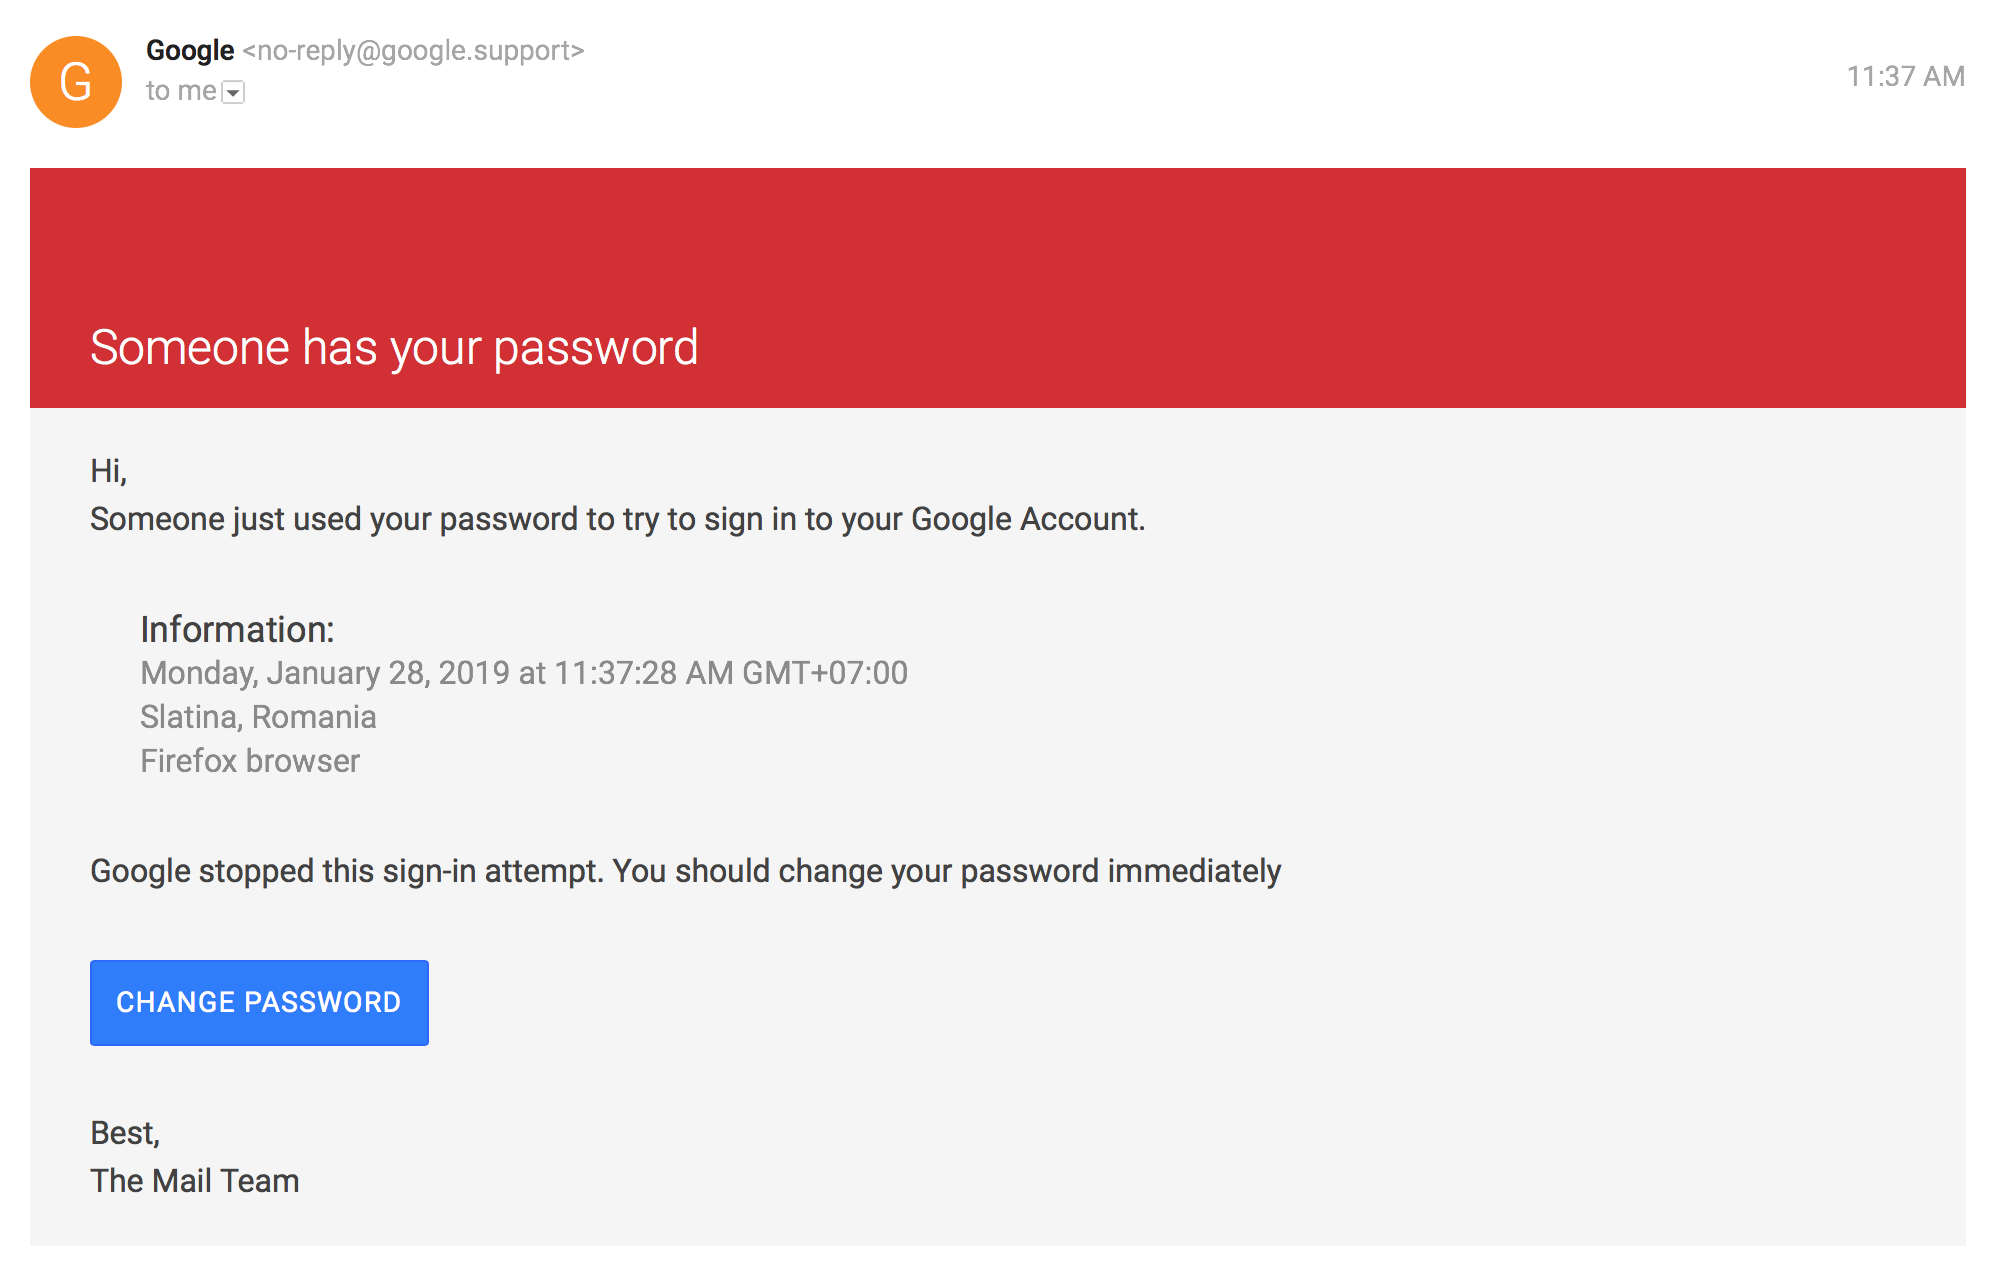Click the 'Best,' closing line
The height and width of the screenshot is (1276, 1996).
pos(125,1133)
